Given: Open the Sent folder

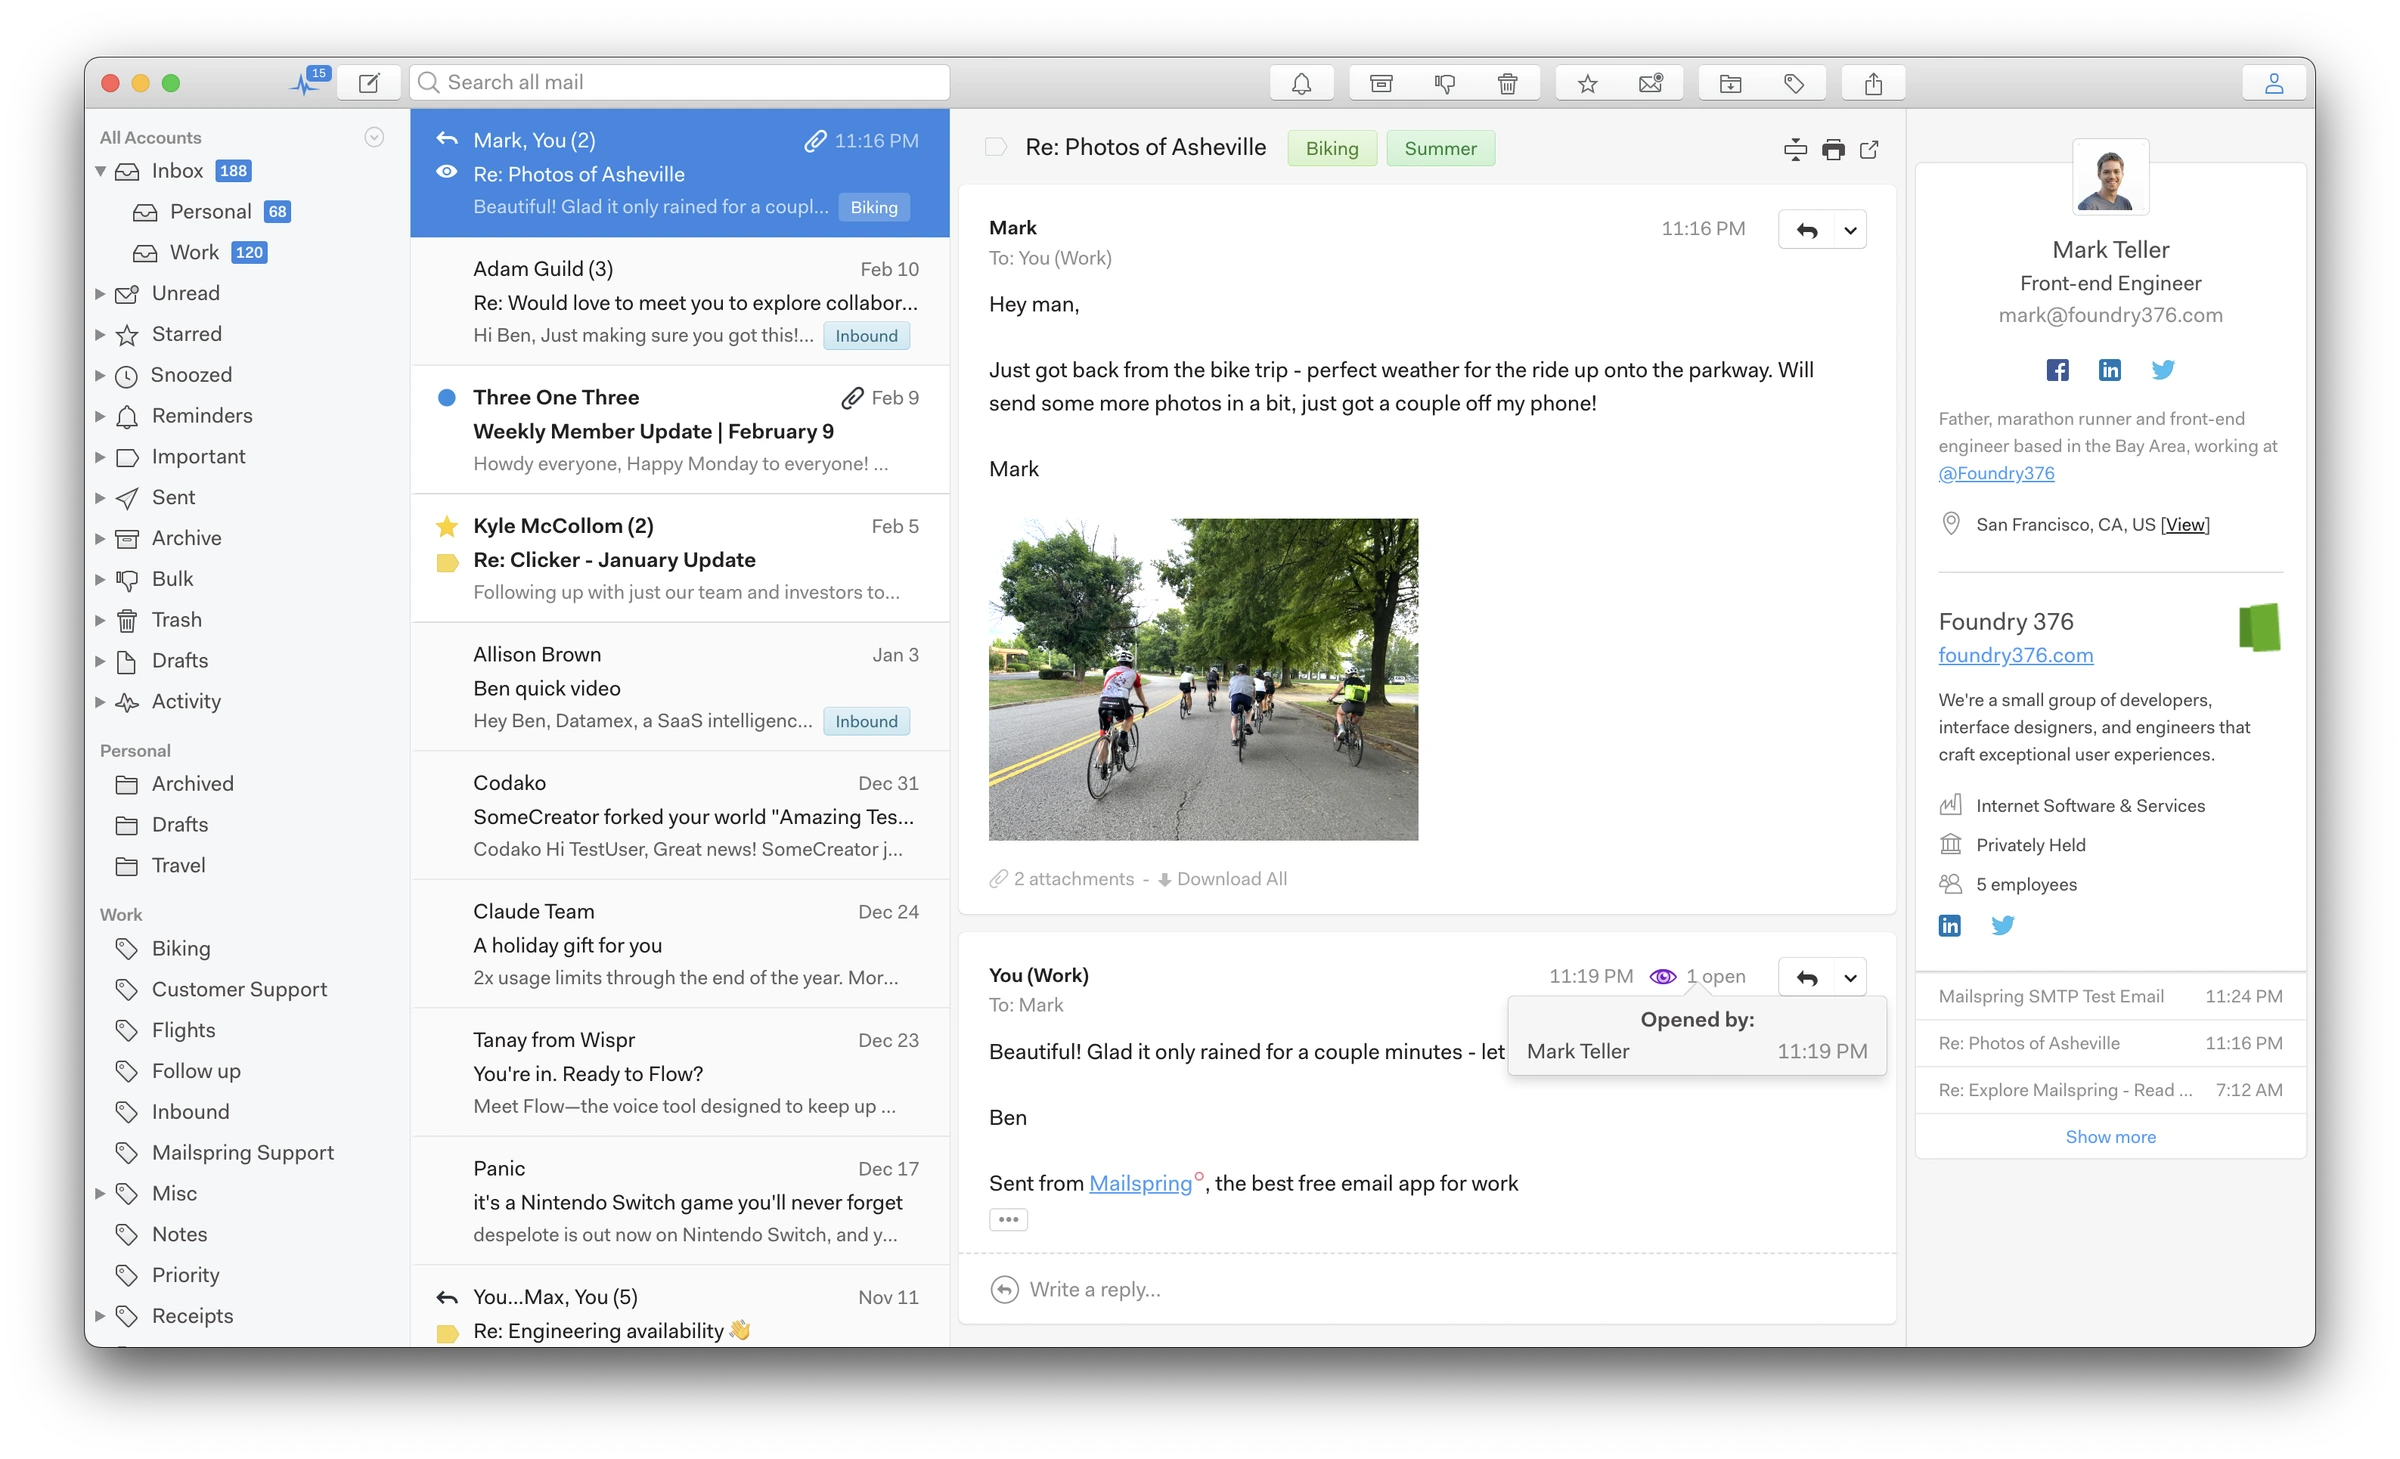Looking at the screenshot, I should [172, 497].
